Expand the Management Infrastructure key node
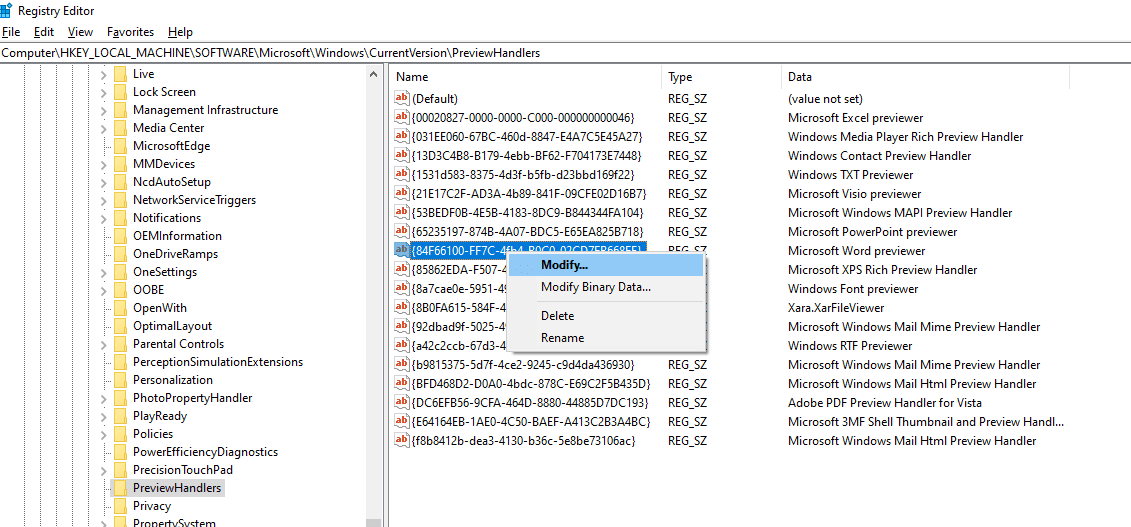Image resolution: width=1131 pixels, height=527 pixels. pyautogui.click(x=103, y=110)
